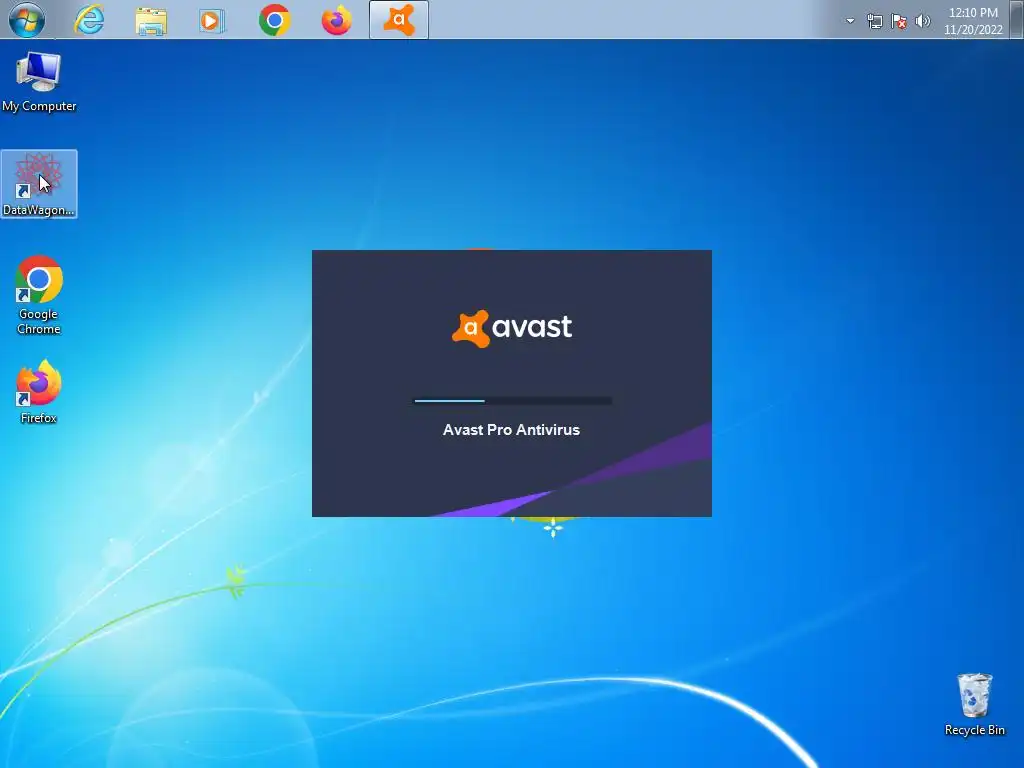Viewport: 1024px width, 768px height.
Task: Click the Avast Pro Antivirus text
Action: (x=511, y=430)
